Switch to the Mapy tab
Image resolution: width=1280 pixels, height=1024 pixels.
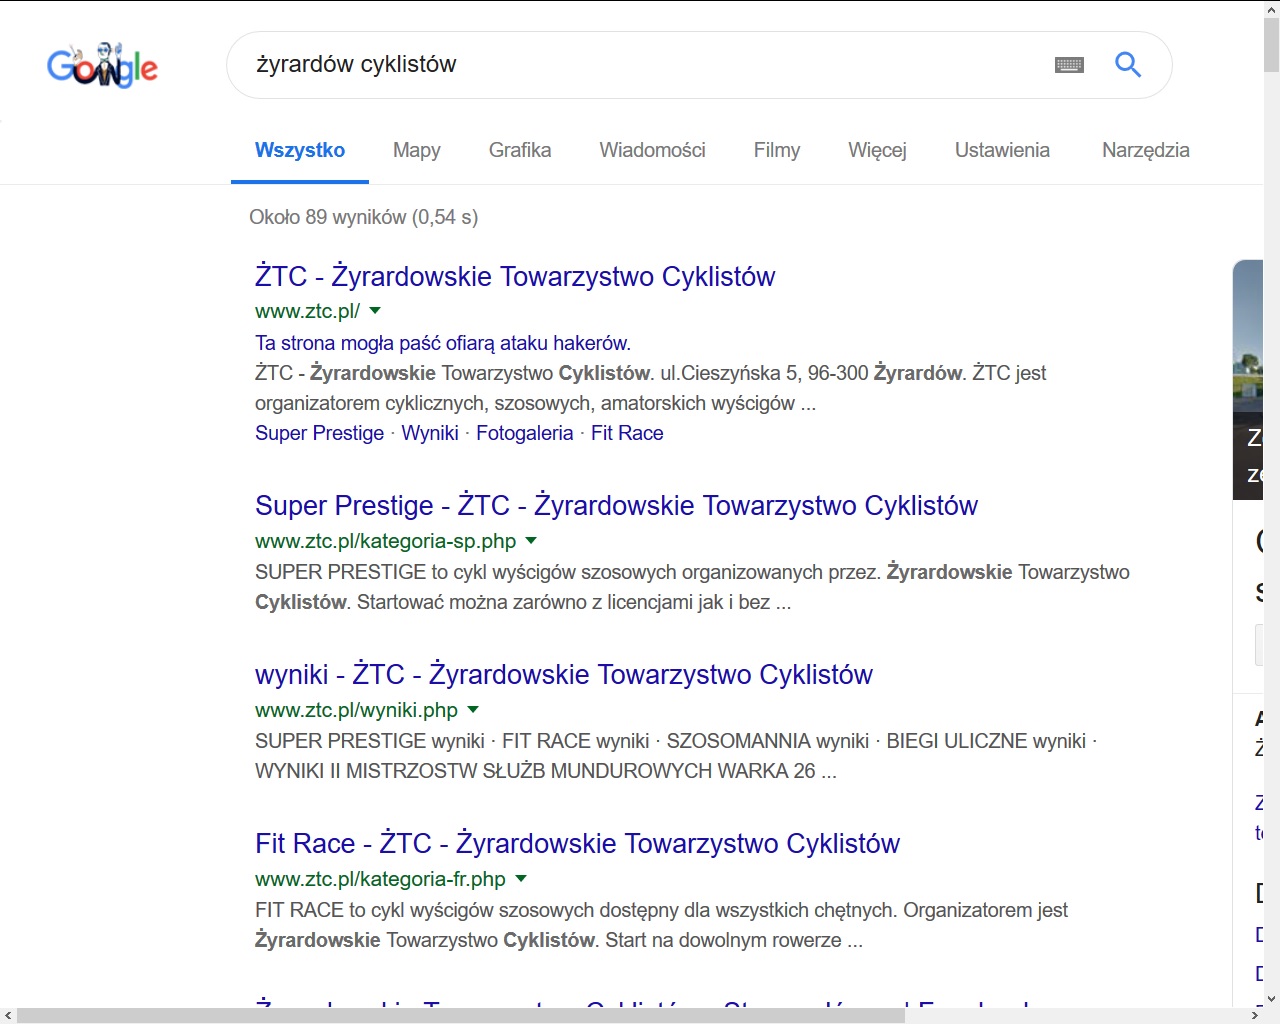[x=416, y=150]
